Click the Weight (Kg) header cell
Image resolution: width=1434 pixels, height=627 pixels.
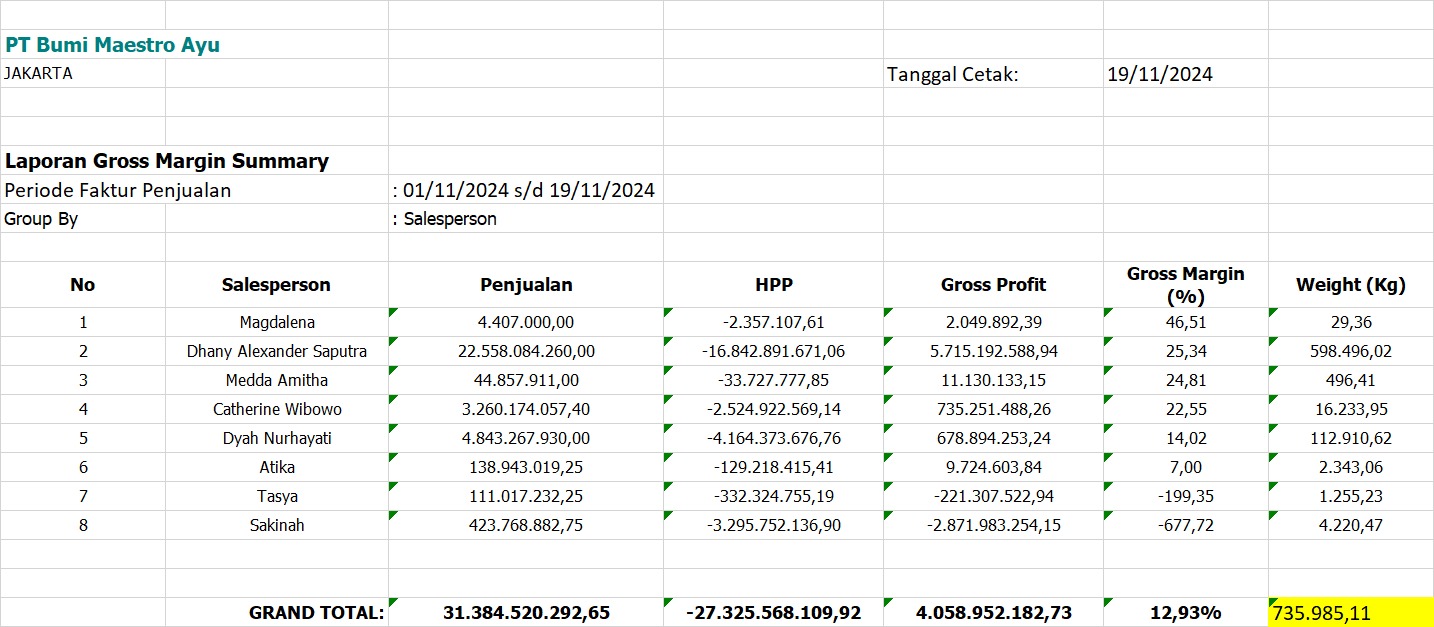point(1350,285)
